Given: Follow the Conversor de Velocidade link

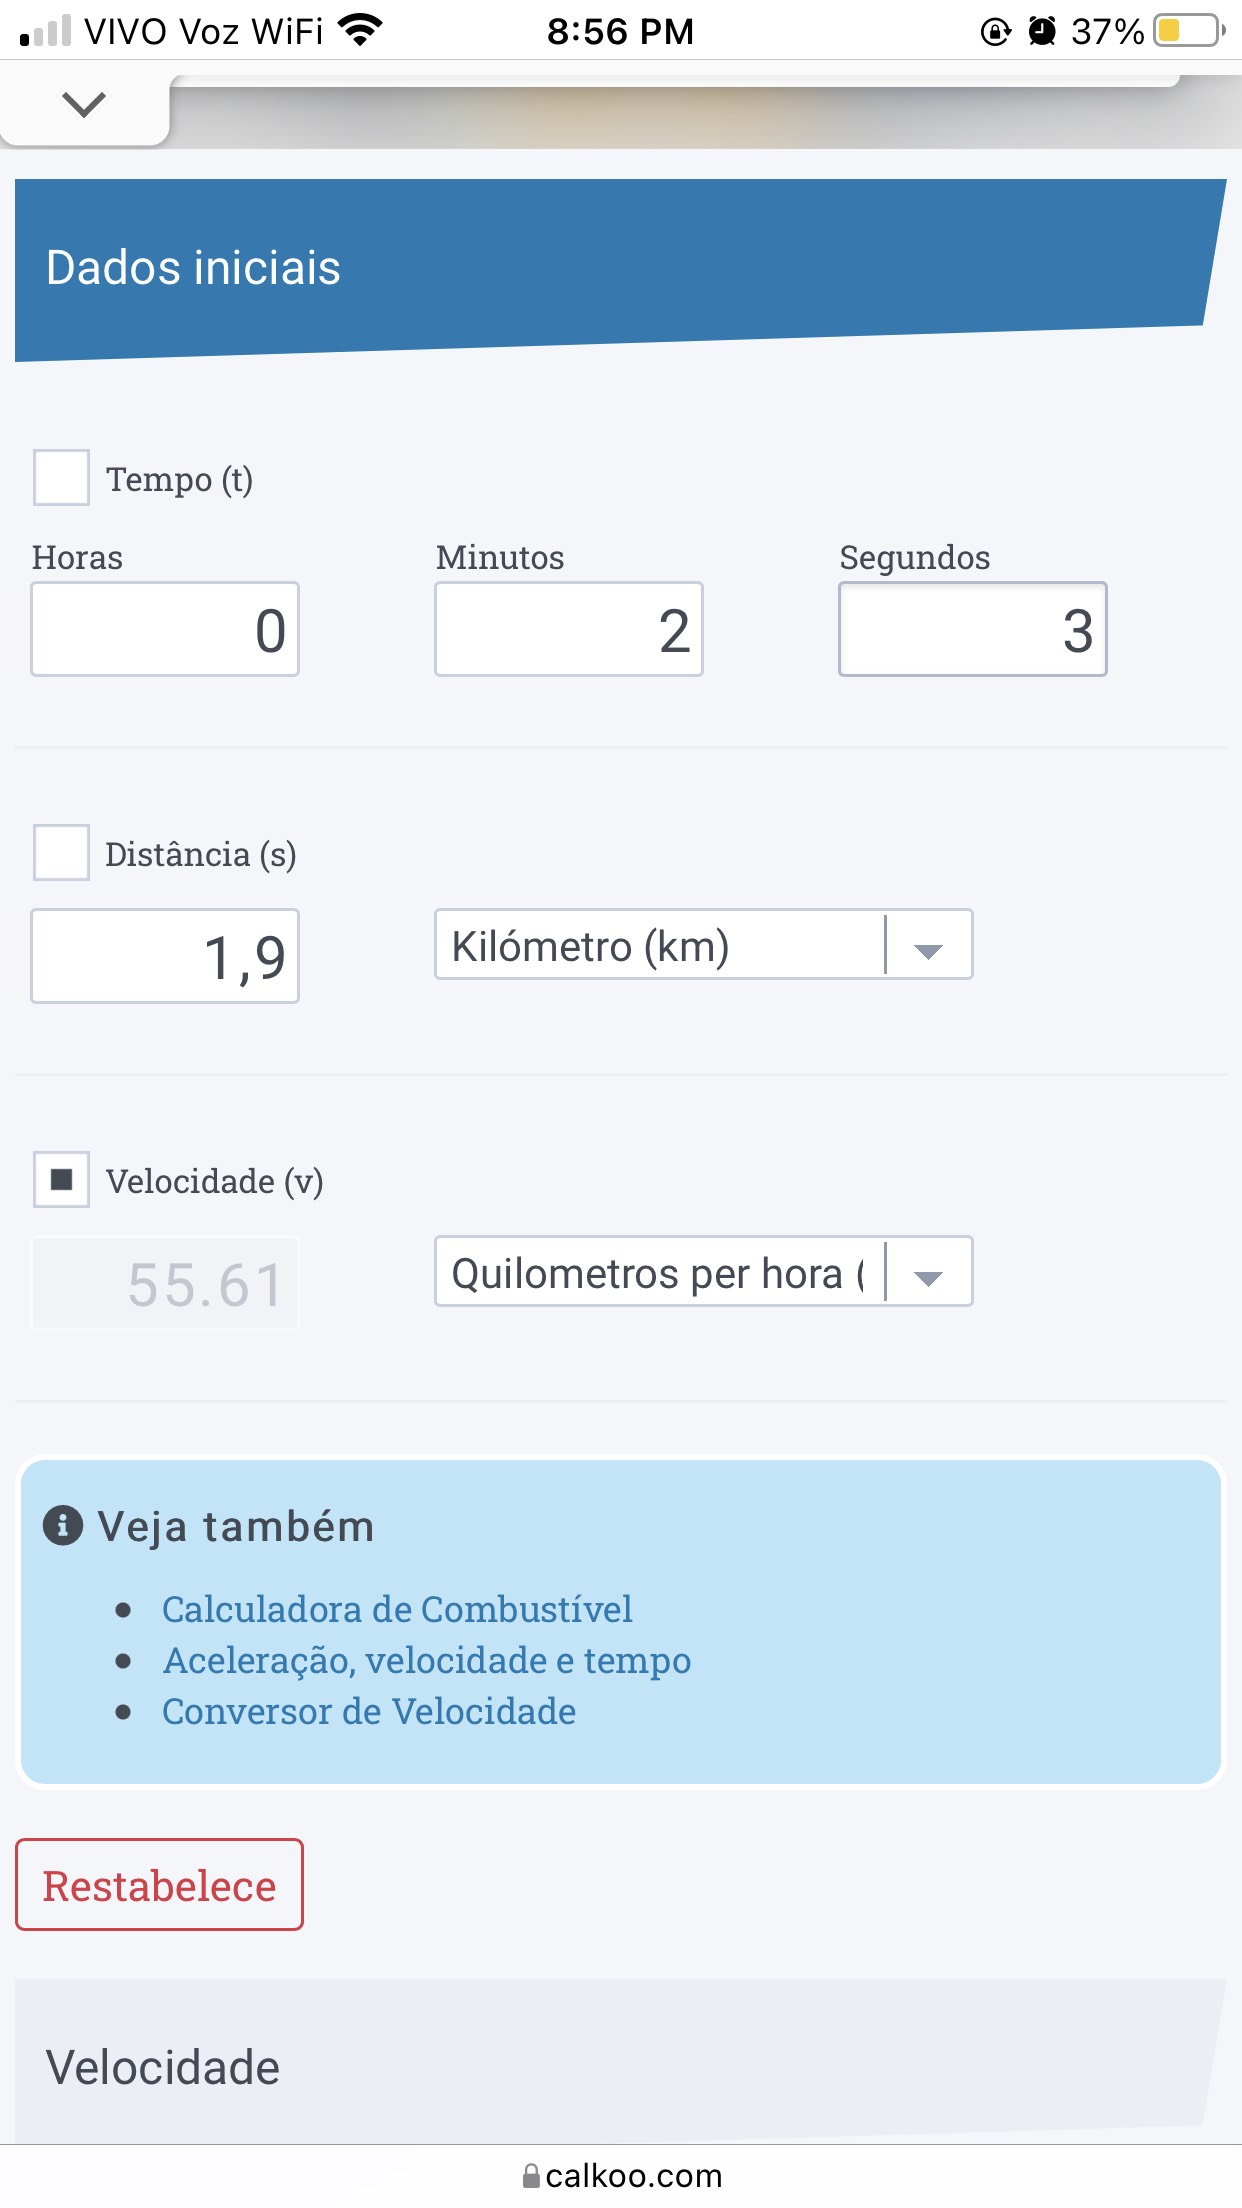Looking at the screenshot, I should click(369, 1711).
